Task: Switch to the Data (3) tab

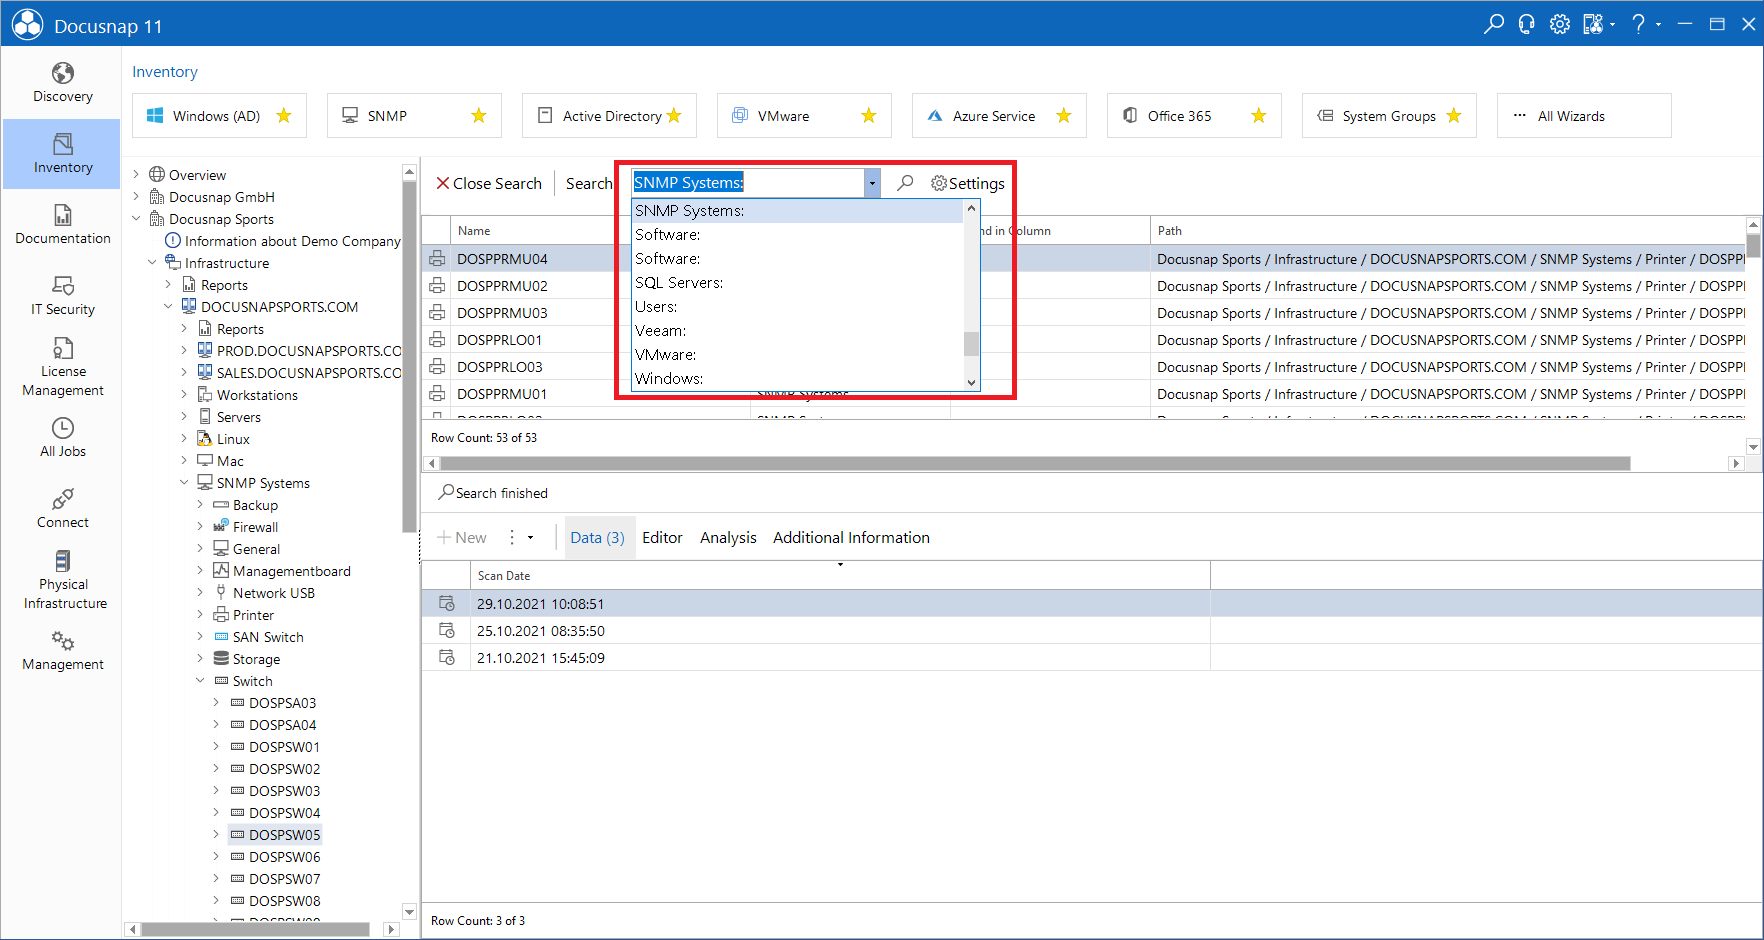Action: (597, 538)
